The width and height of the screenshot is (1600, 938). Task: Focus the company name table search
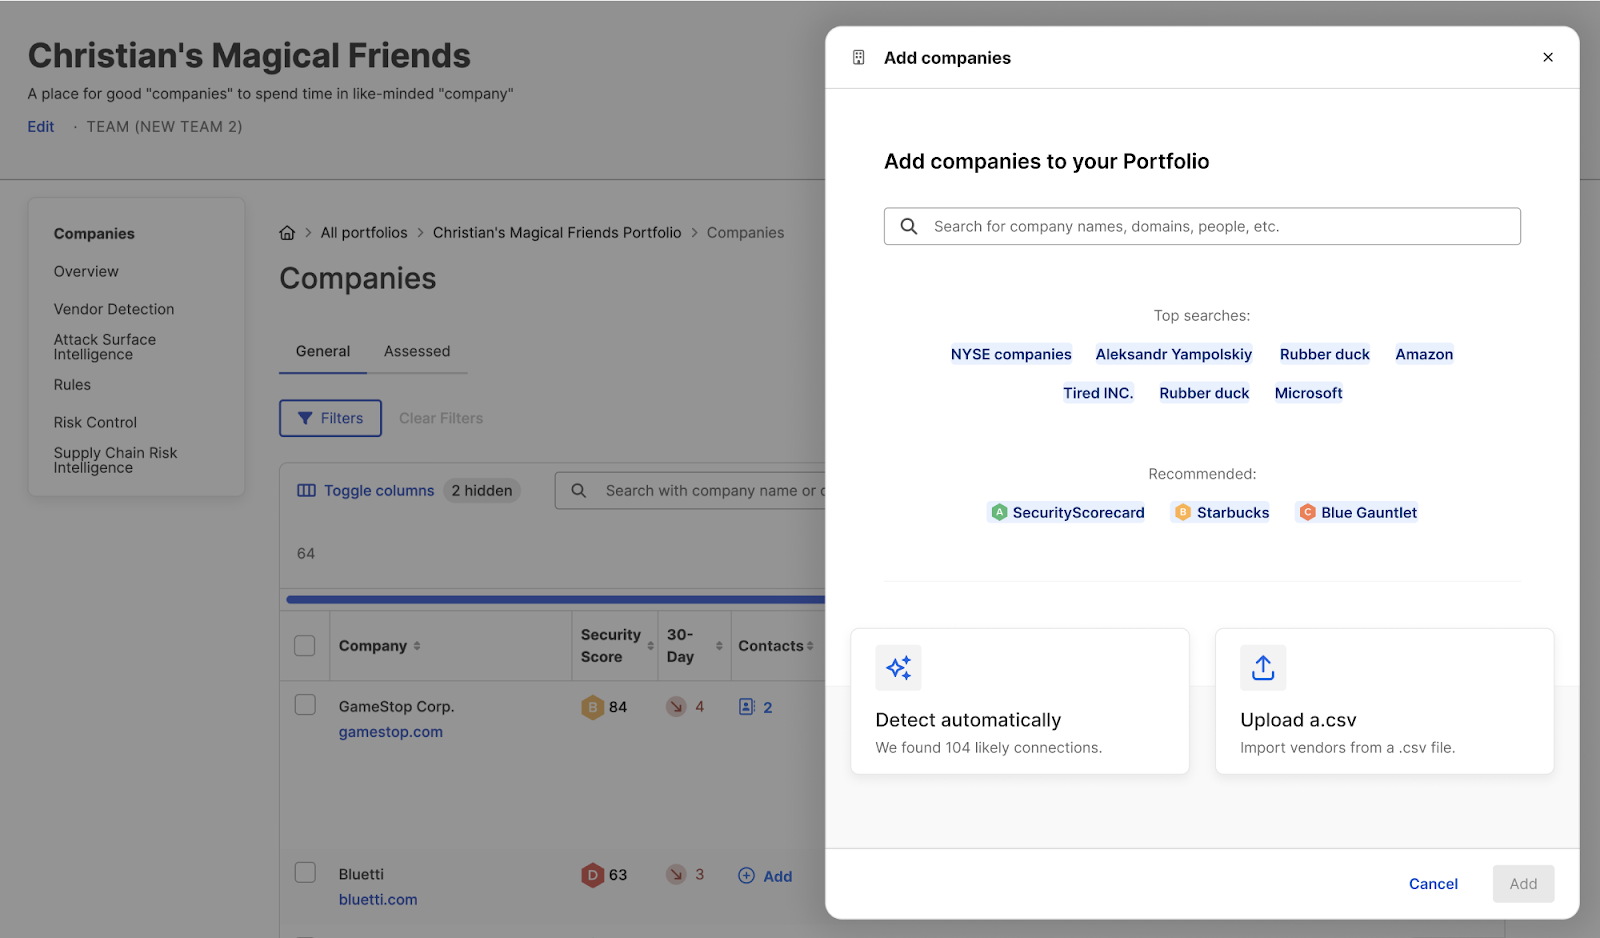(x=690, y=491)
